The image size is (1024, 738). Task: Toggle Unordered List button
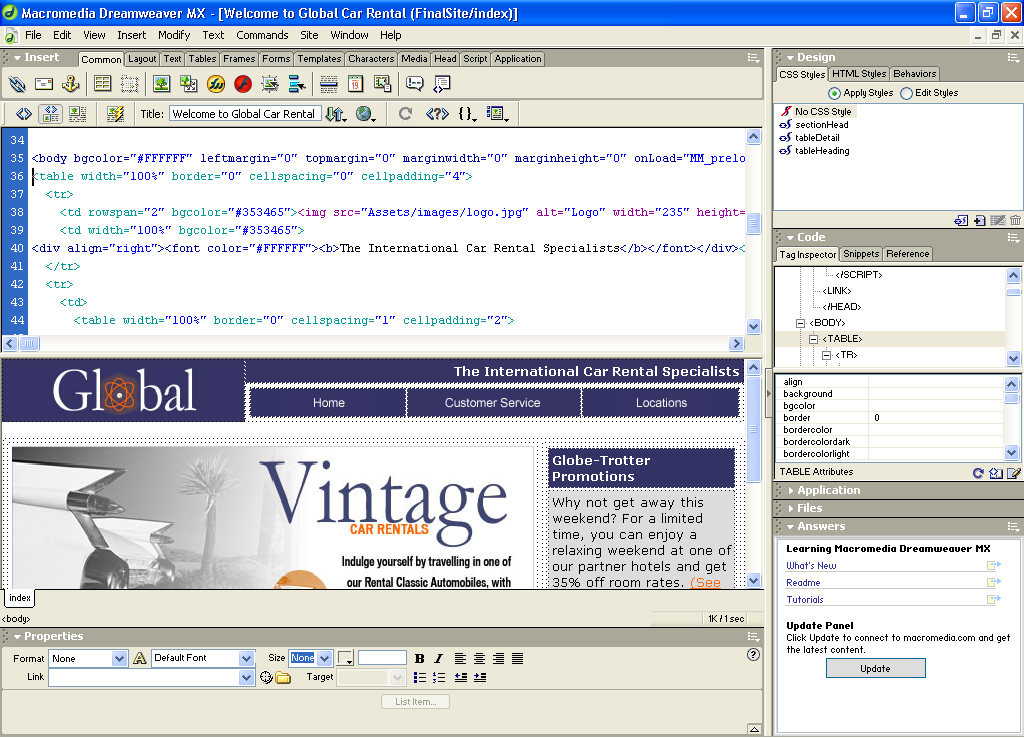click(420, 677)
